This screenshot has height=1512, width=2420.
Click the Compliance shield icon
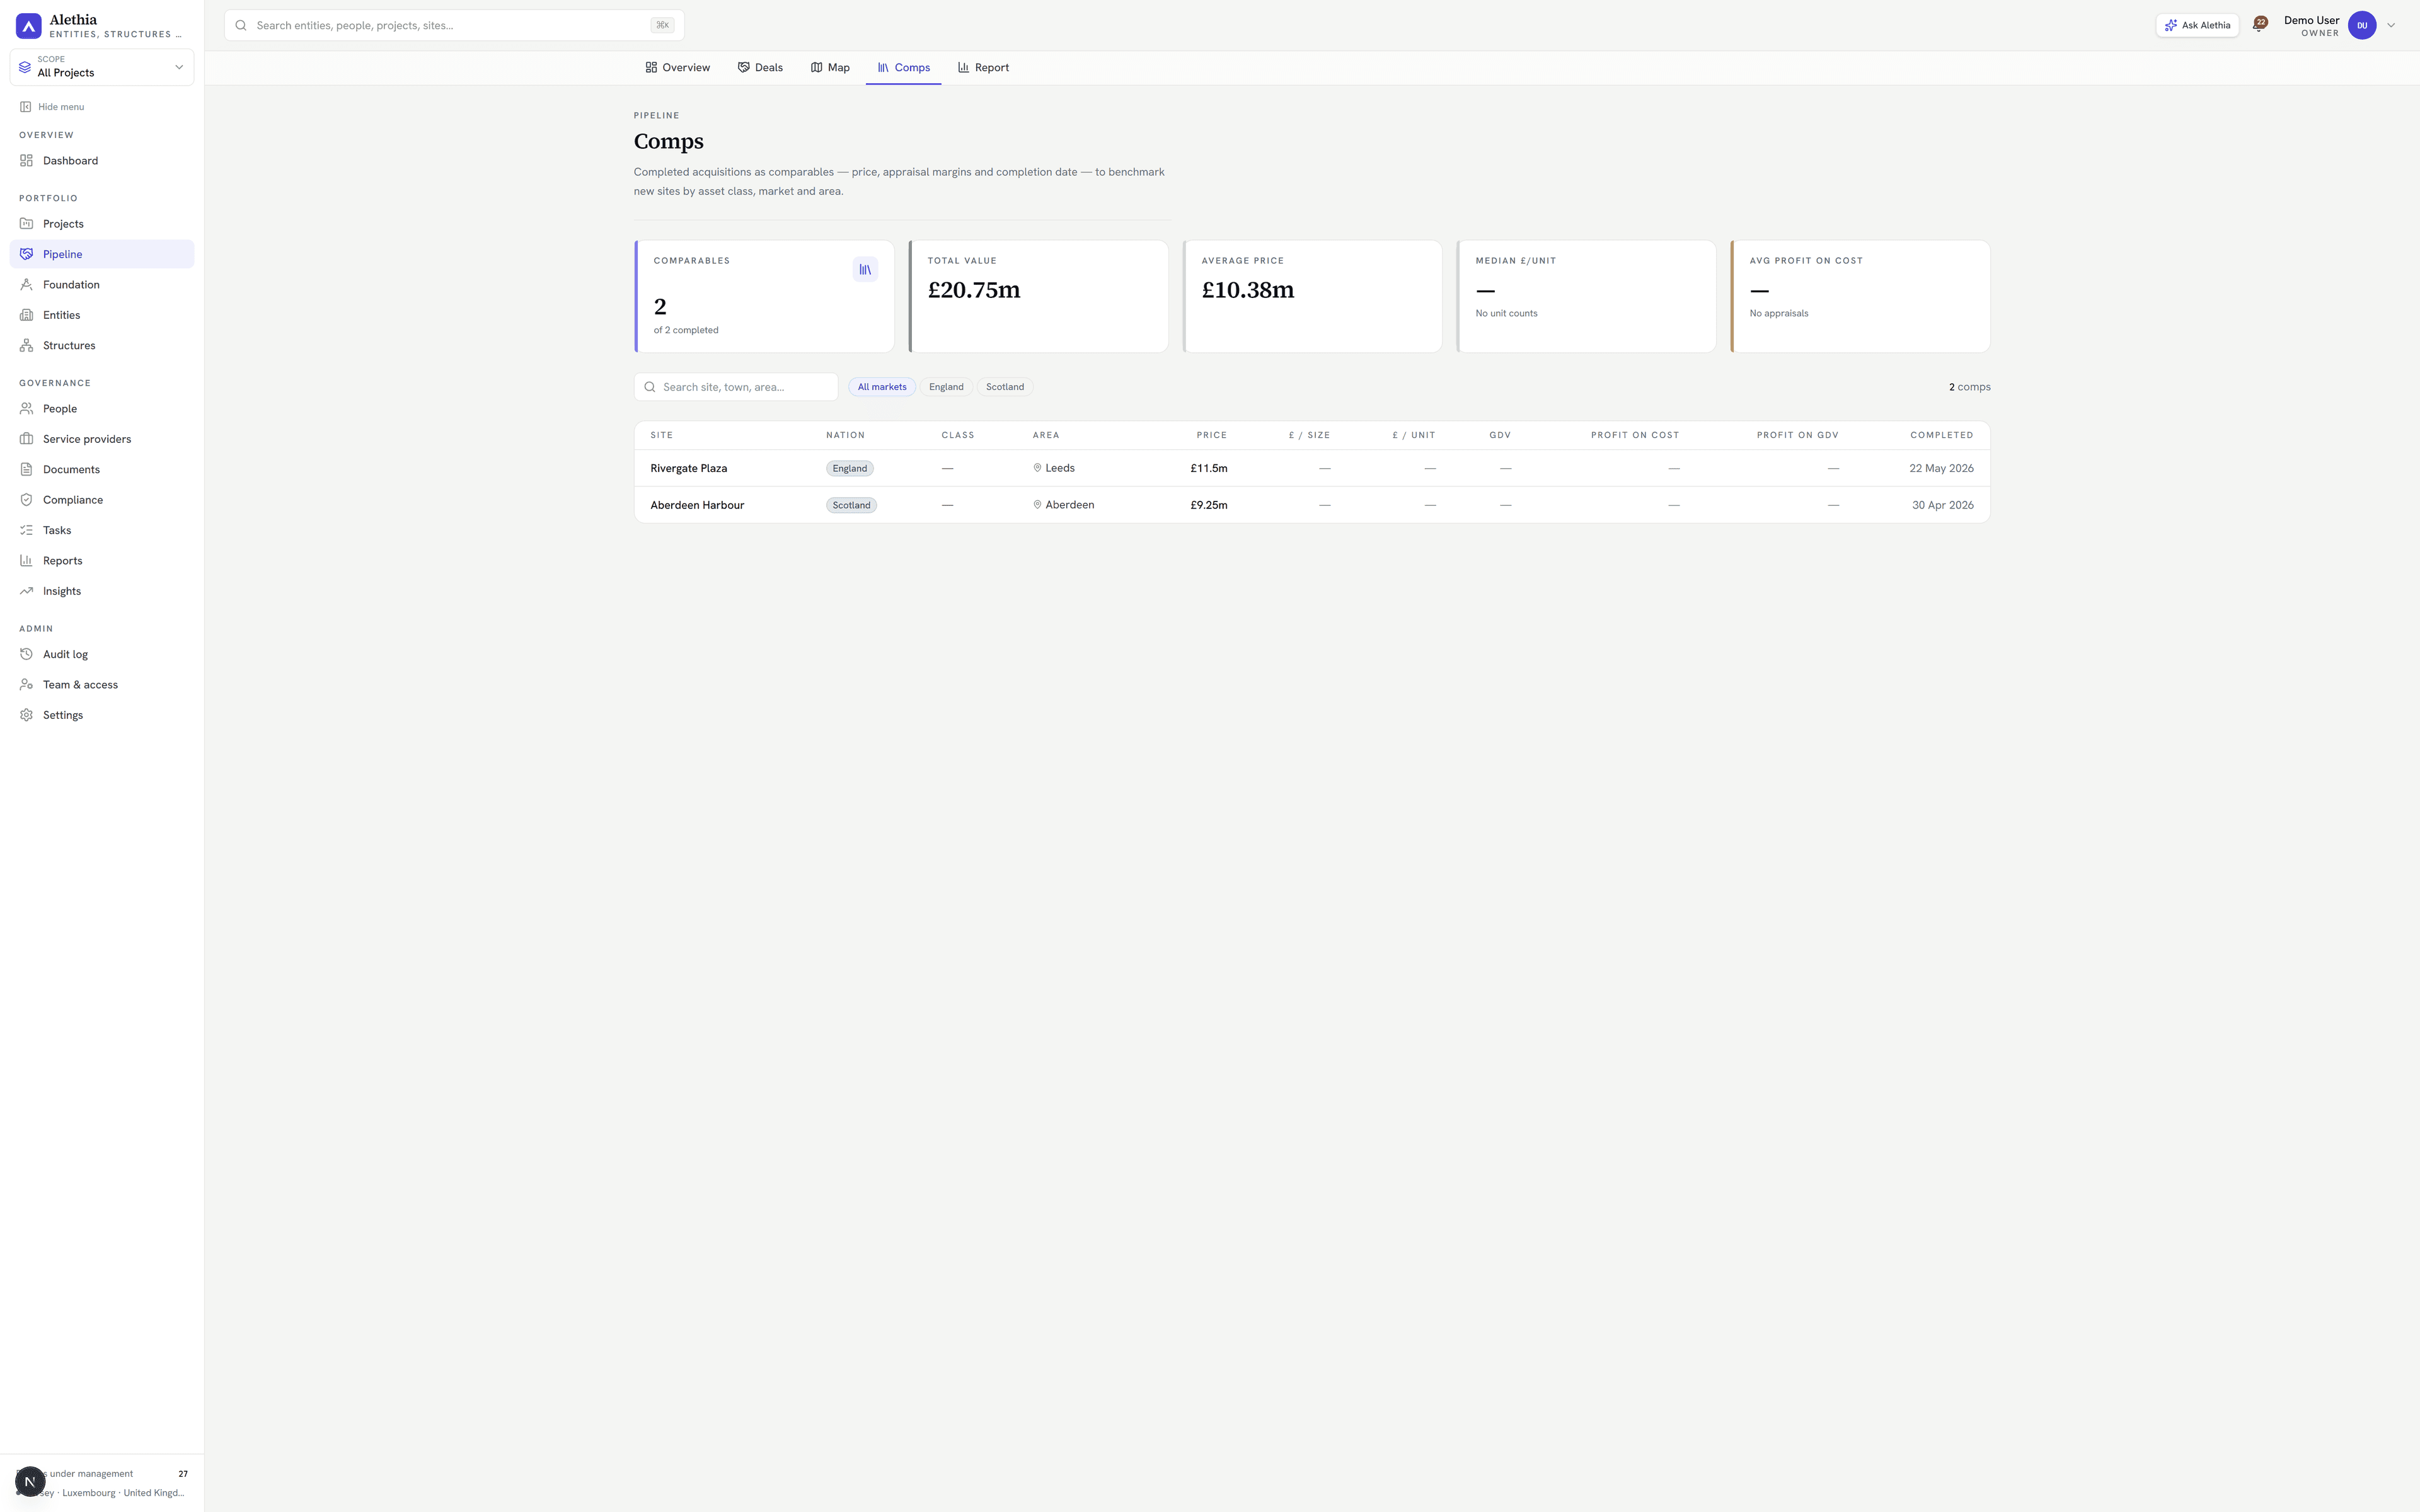tap(27, 500)
